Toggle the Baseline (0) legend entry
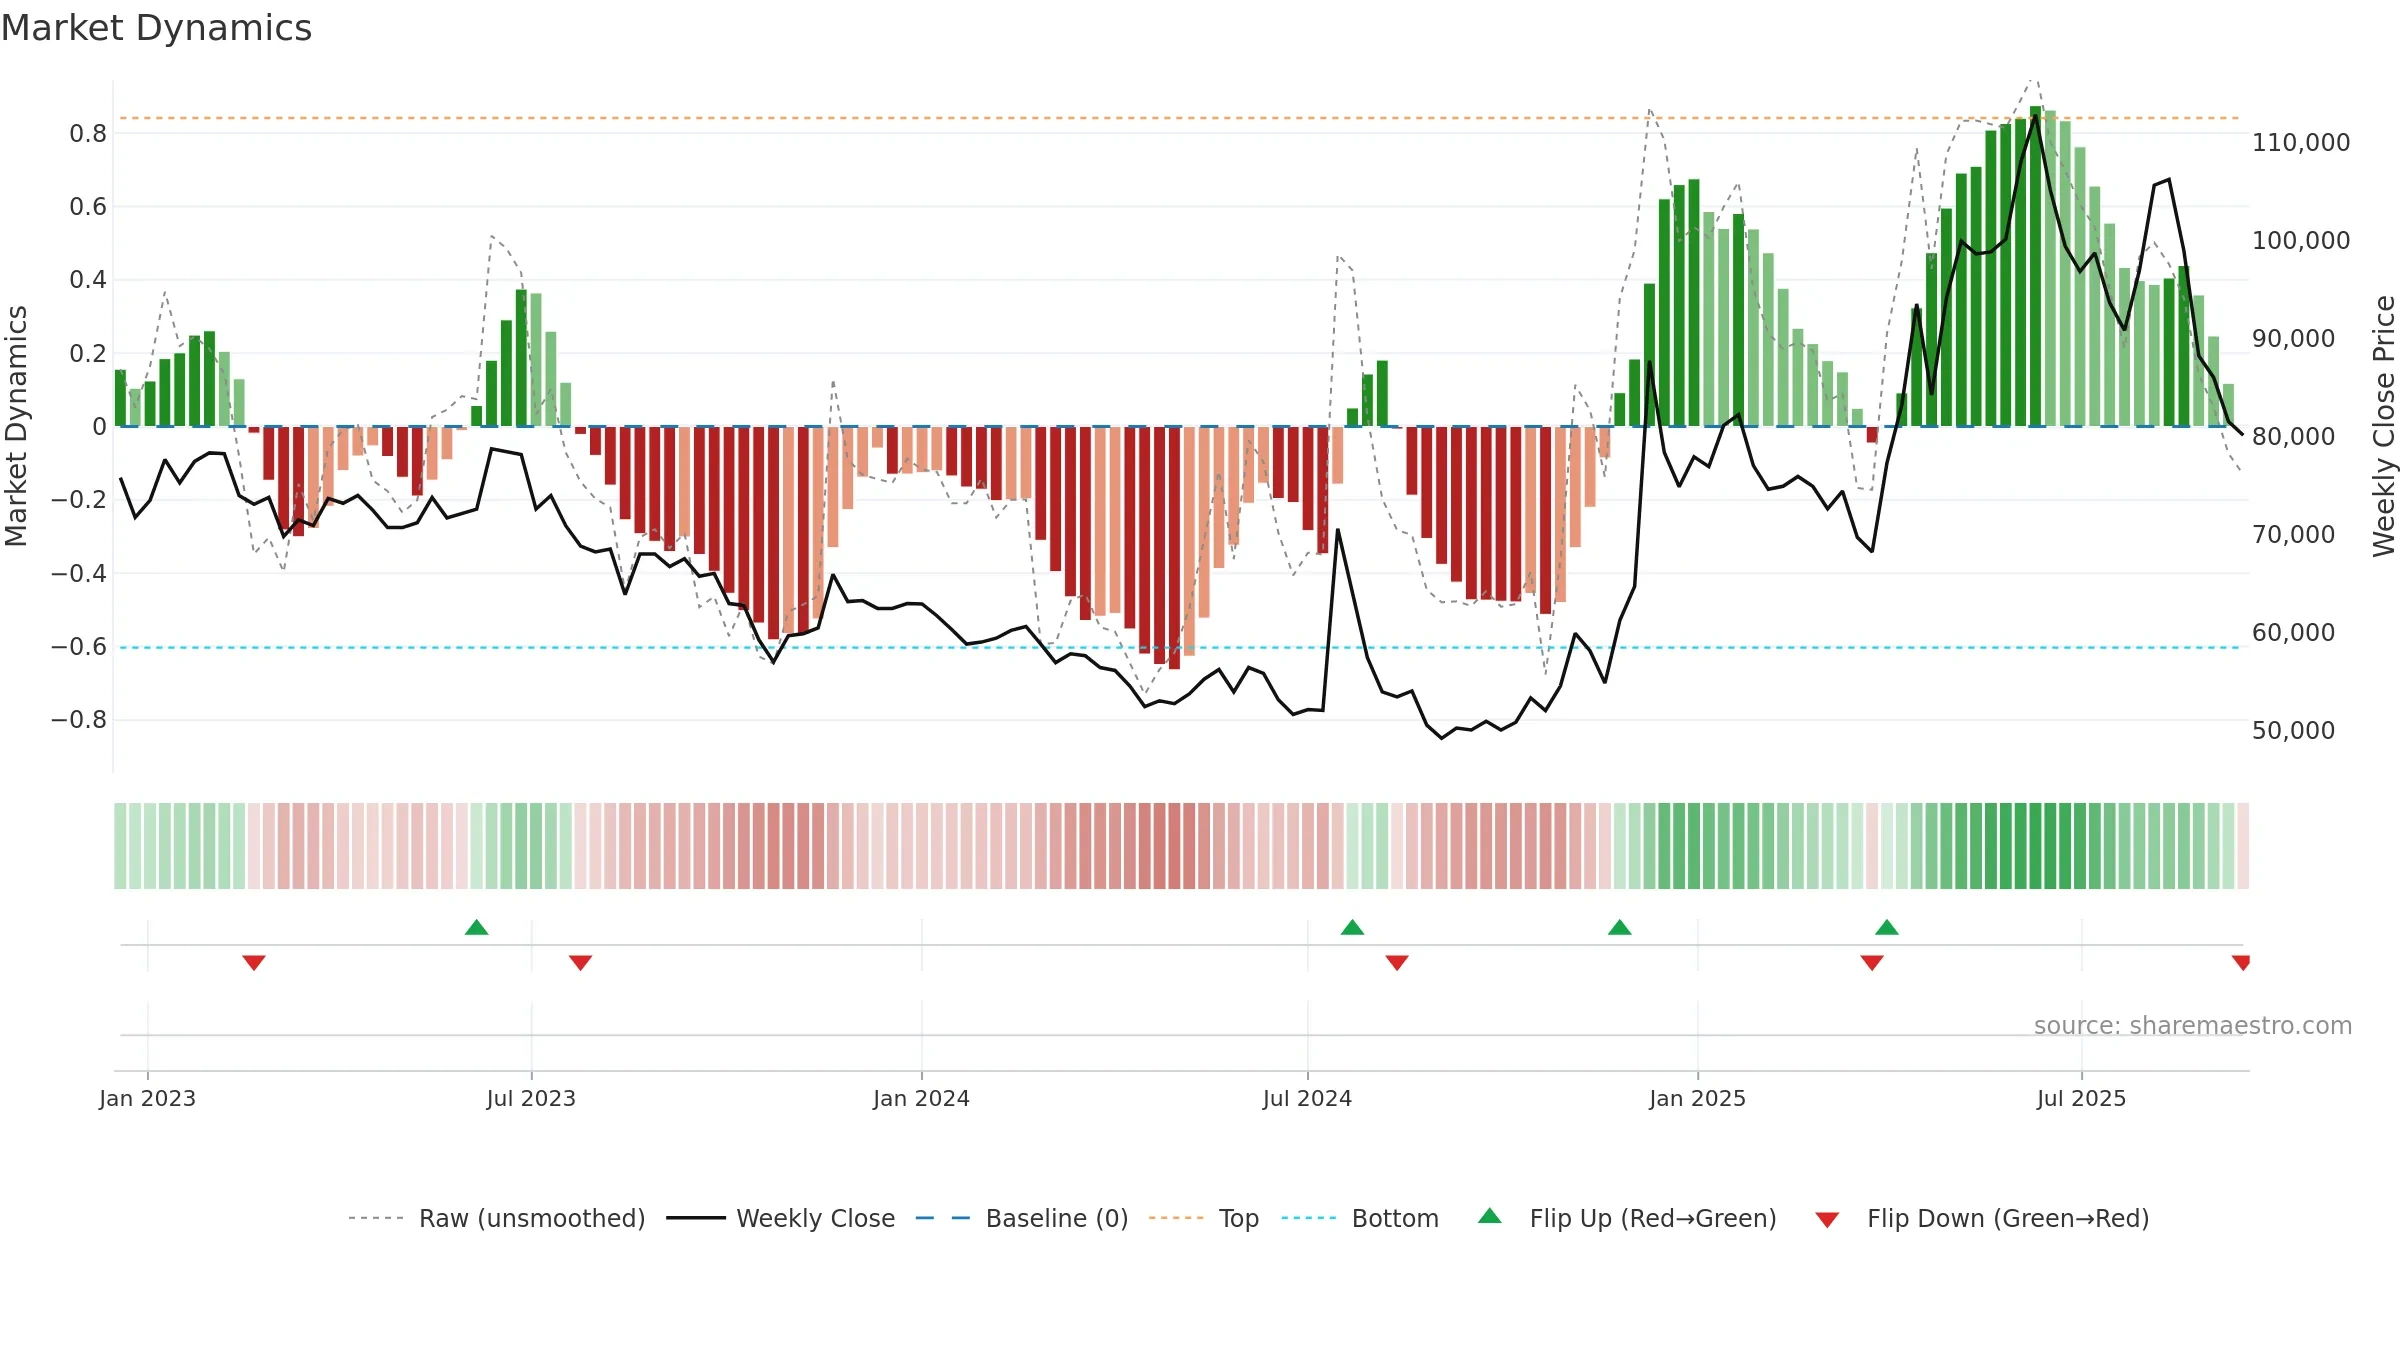This screenshot has height=1350, width=2400. [1022, 1218]
